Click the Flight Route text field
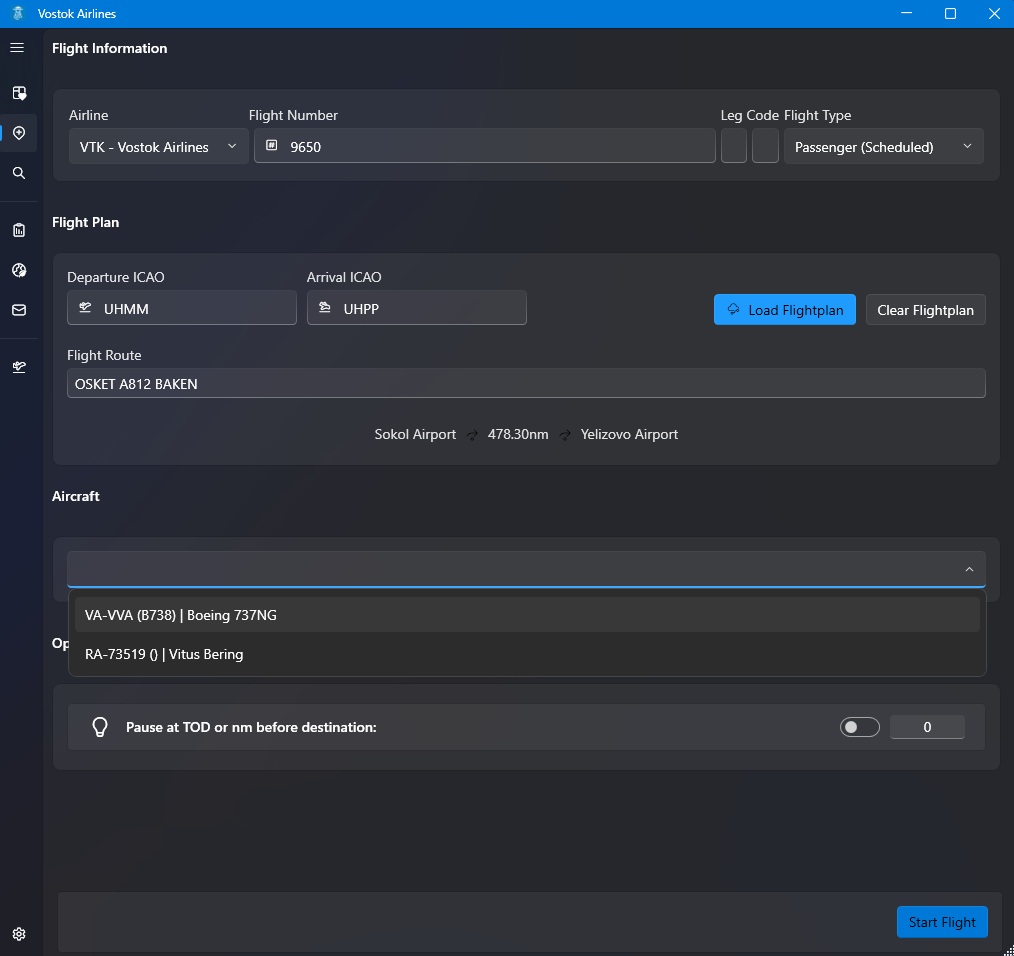Image resolution: width=1014 pixels, height=956 pixels. click(526, 384)
